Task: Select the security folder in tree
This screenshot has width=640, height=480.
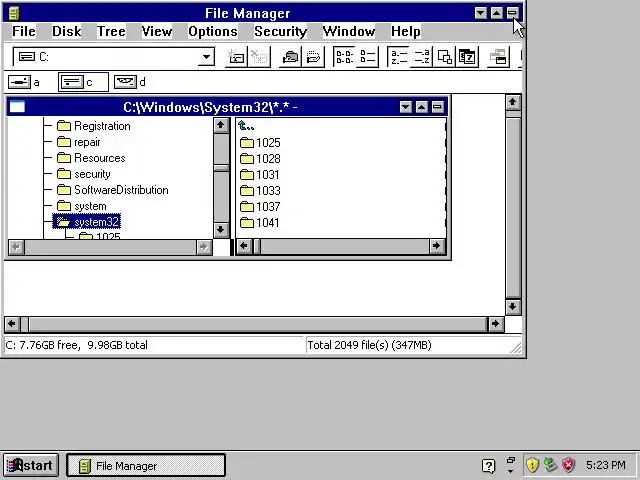Action: pyautogui.click(x=84, y=174)
